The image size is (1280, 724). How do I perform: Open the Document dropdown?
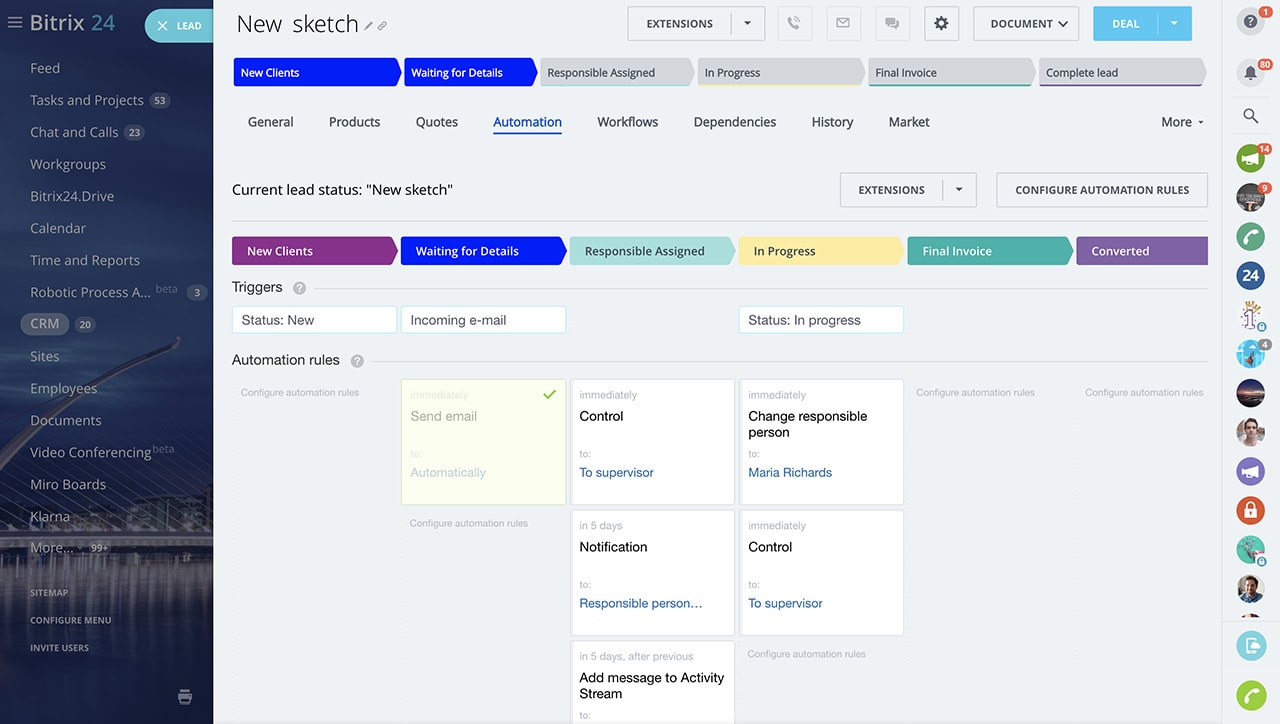click(1026, 23)
